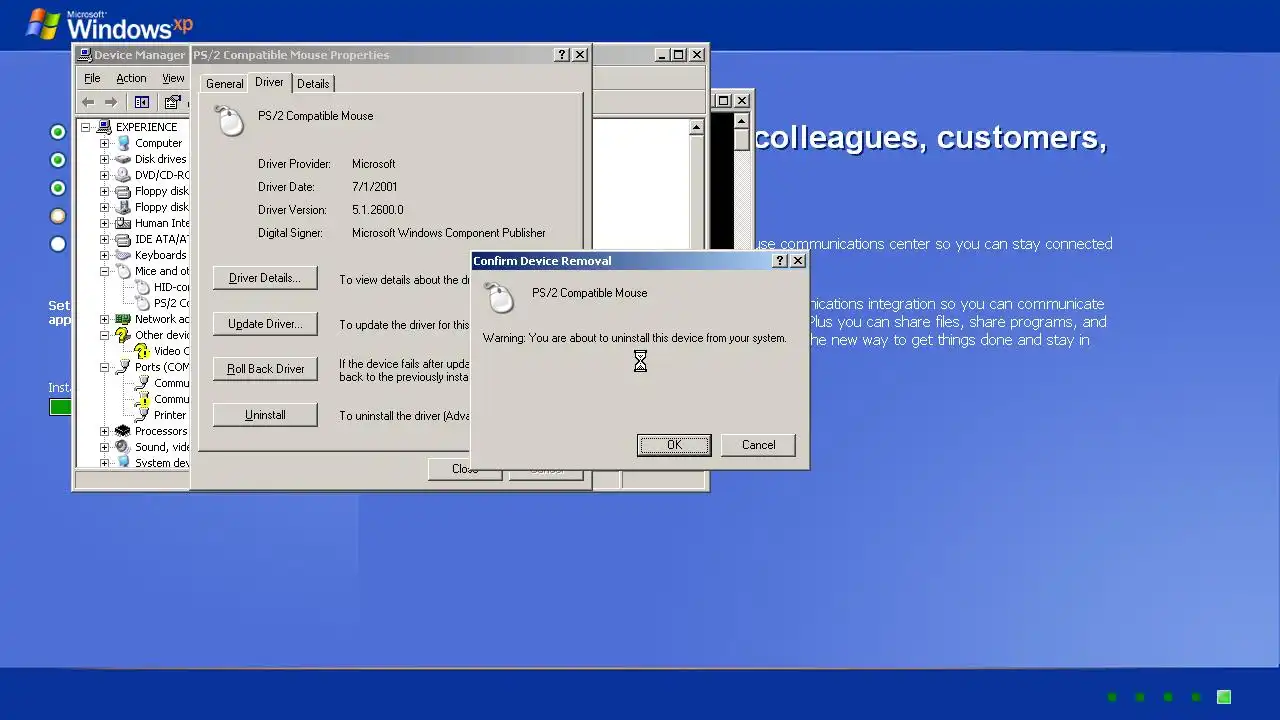Image resolution: width=1280 pixels, height=720 pixels.
Task: Select the Human Interface Devices icon
Action: coord(123,223)
